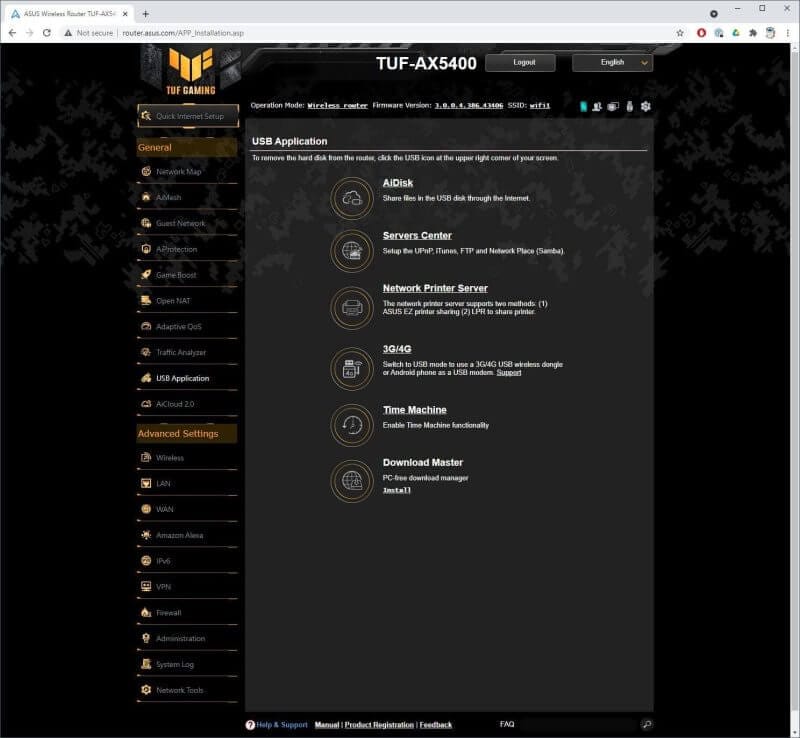Open Servers Center globe icon
The image size is (800, 738).
[x=351, y=250]
